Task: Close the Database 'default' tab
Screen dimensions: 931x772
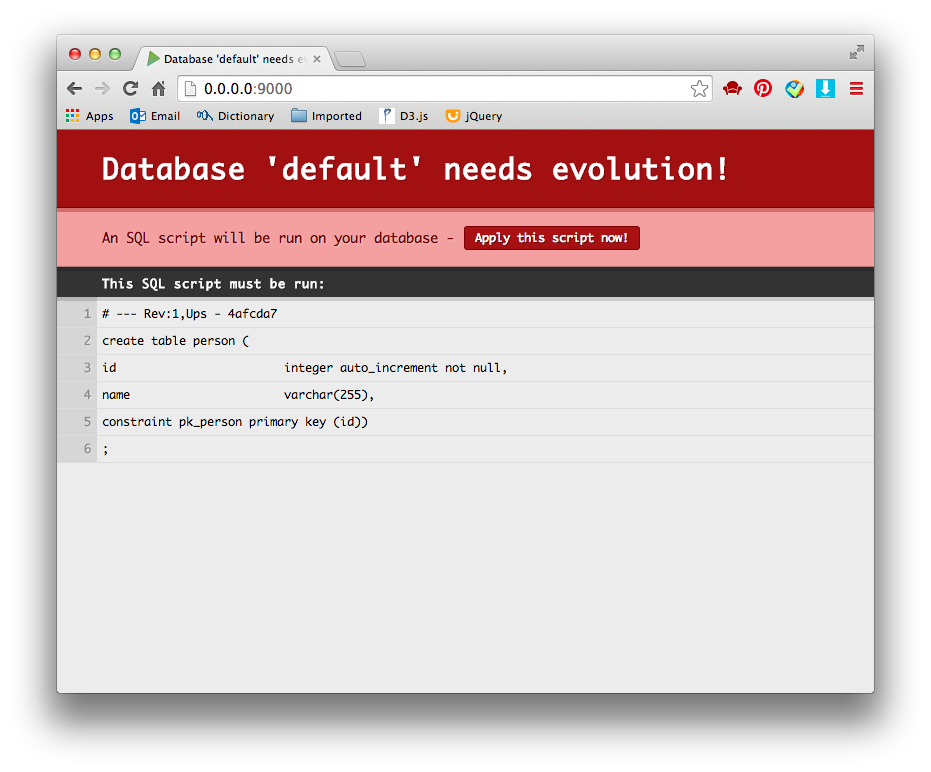Action: coord(317,59)
